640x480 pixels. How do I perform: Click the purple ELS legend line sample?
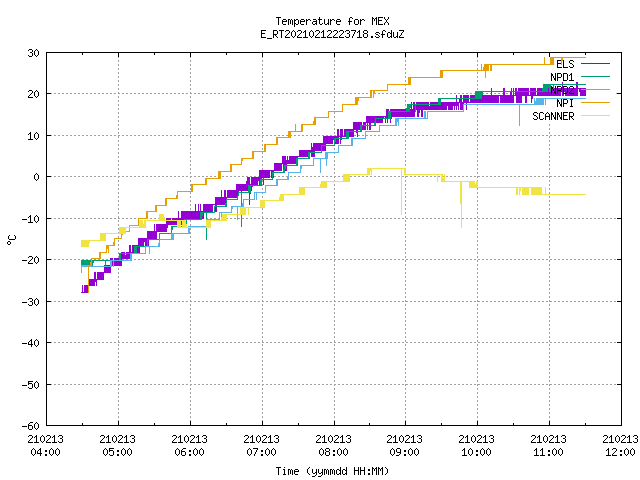click(595, 64)
